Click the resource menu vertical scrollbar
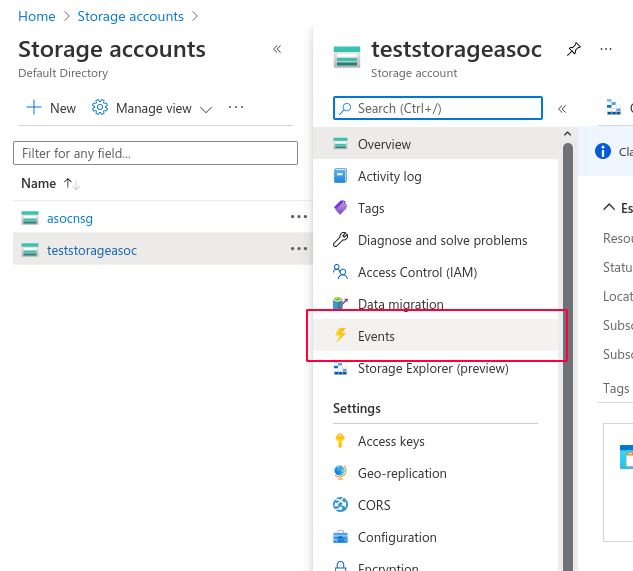This screenshot has width=633, height=571. tap(568, 357)
